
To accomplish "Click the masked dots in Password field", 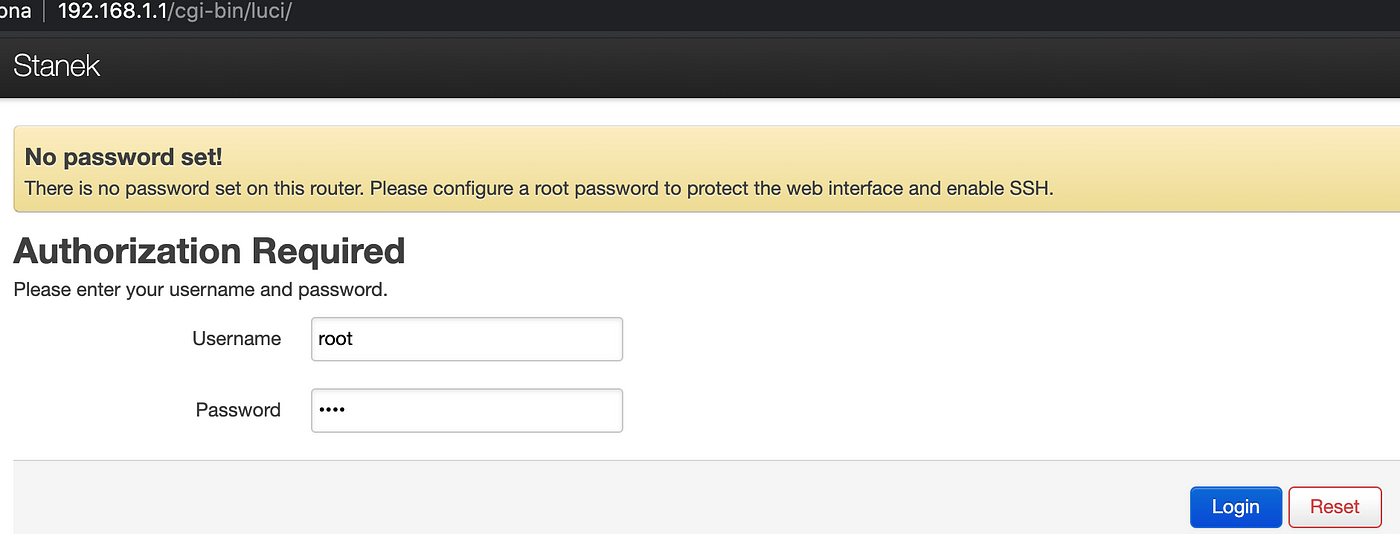I will [x=330, y=410].
